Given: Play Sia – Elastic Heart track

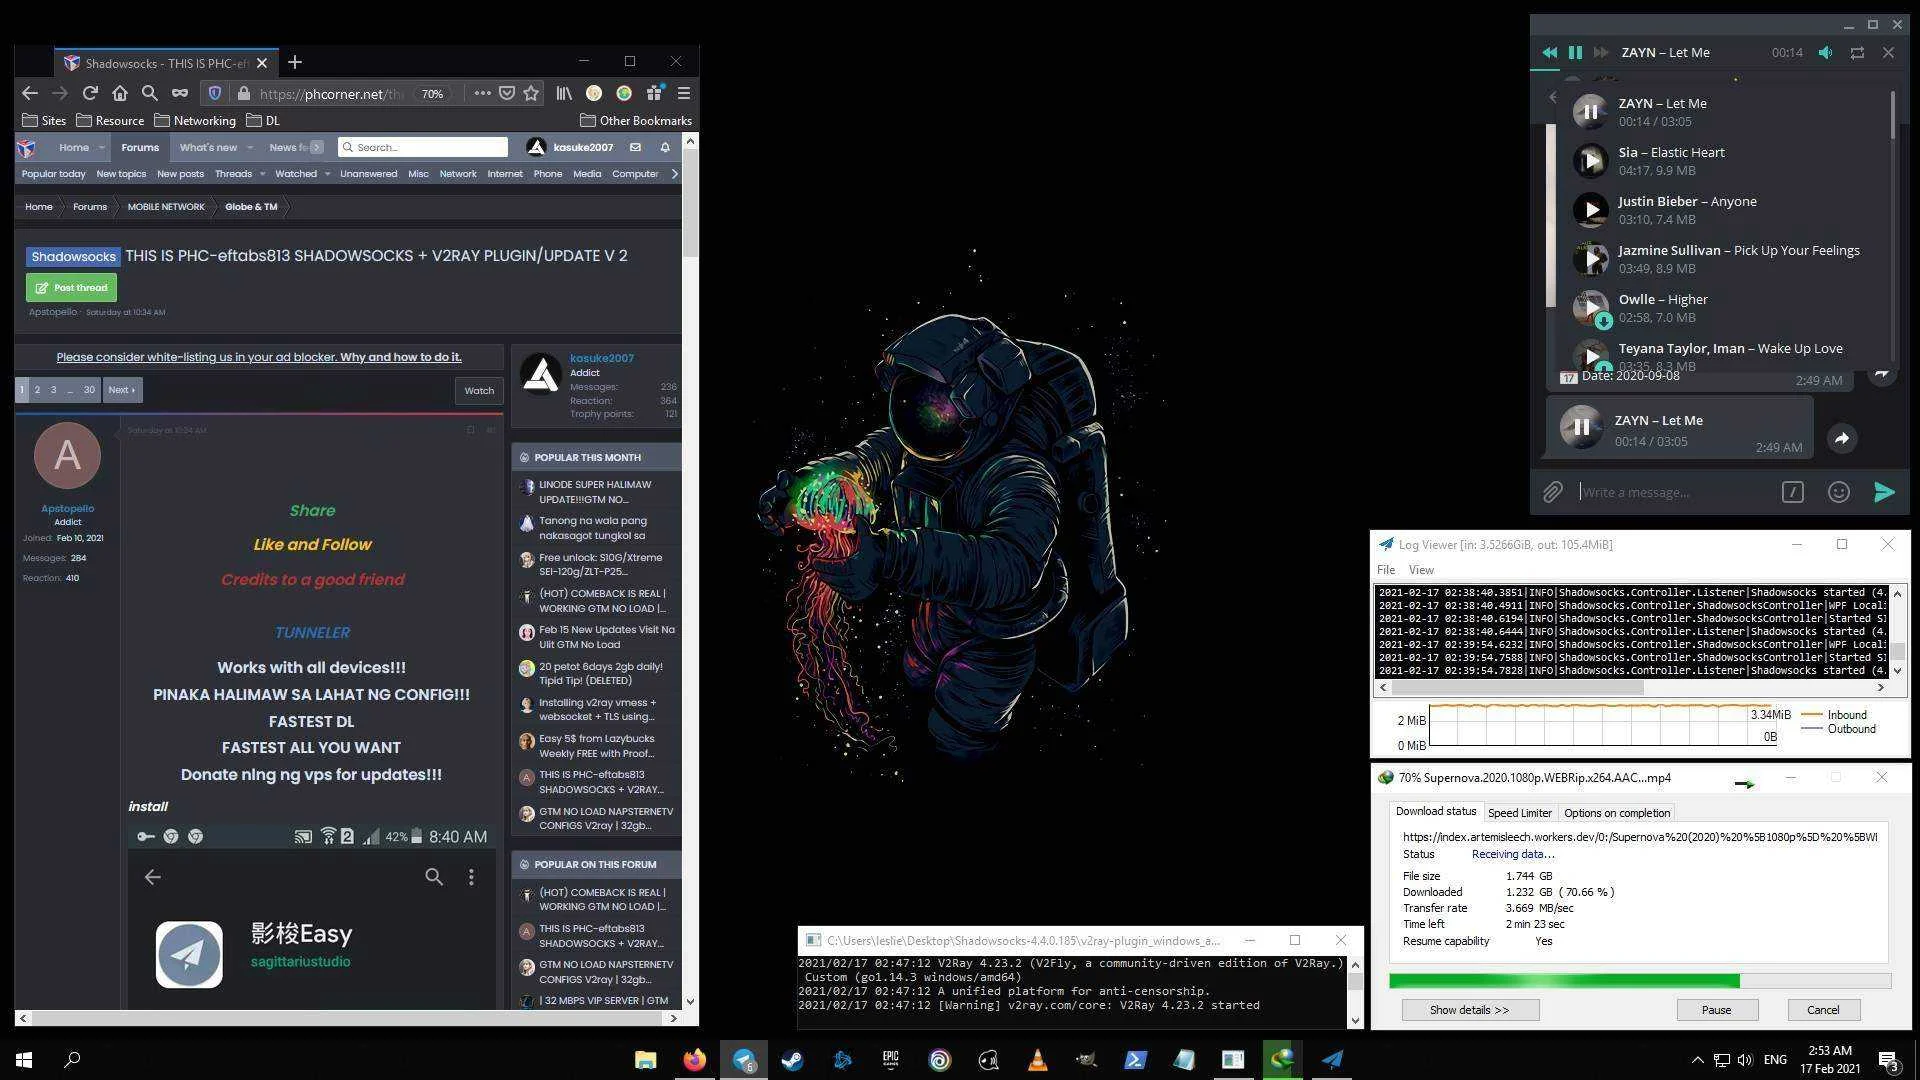Looking at the screenshot, I should (x=1591, y=160).
